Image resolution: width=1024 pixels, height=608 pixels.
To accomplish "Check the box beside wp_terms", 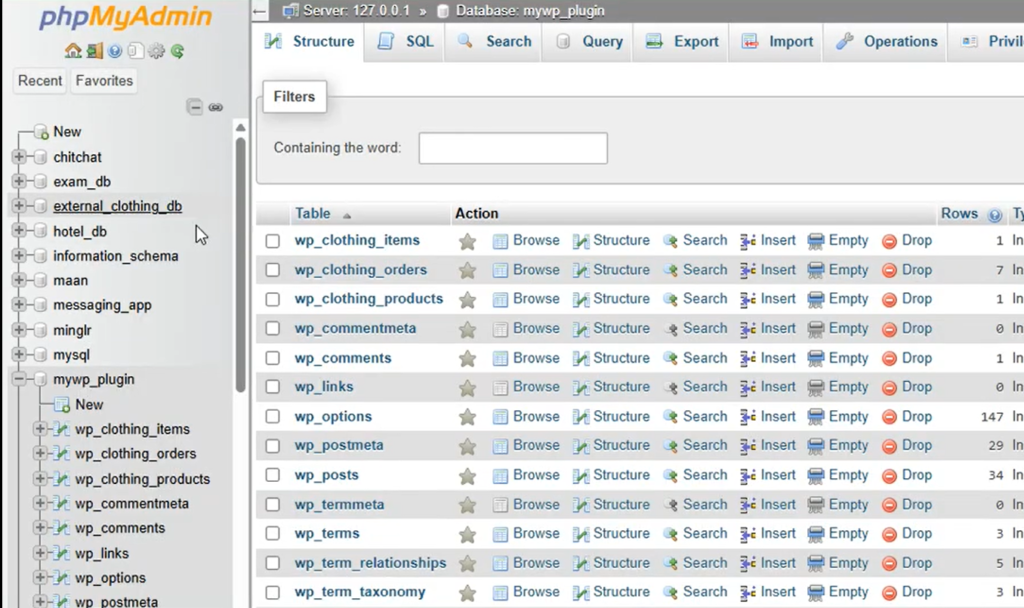I will coord(273,534).
